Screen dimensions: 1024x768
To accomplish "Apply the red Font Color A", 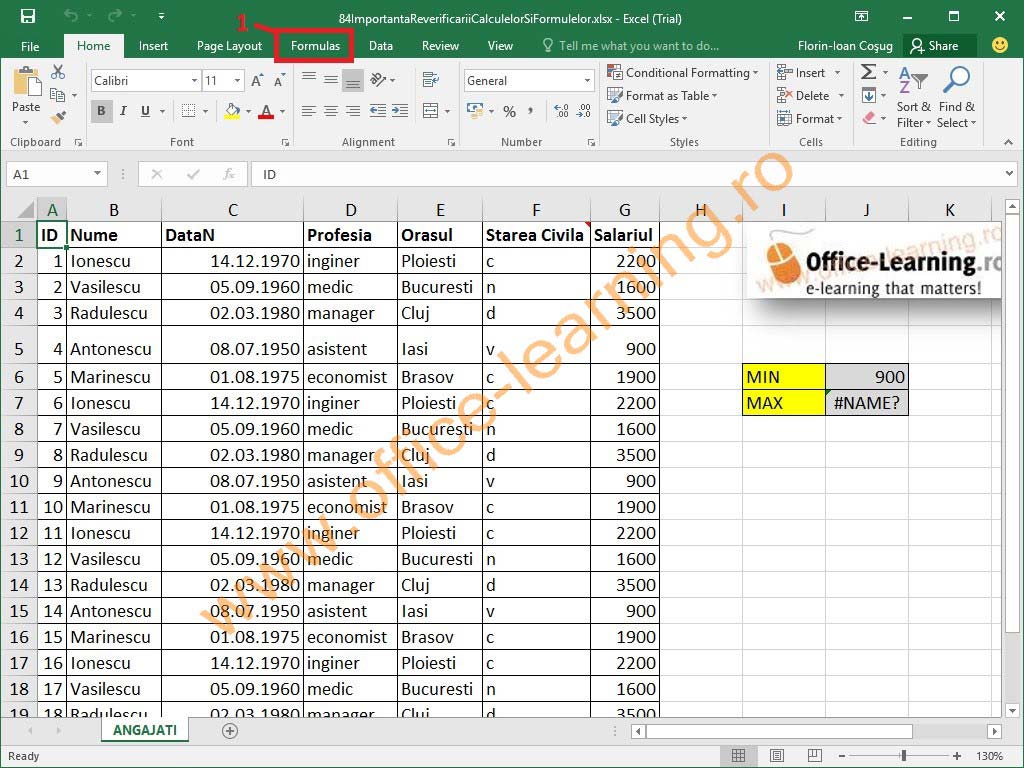I will (266, 111).
